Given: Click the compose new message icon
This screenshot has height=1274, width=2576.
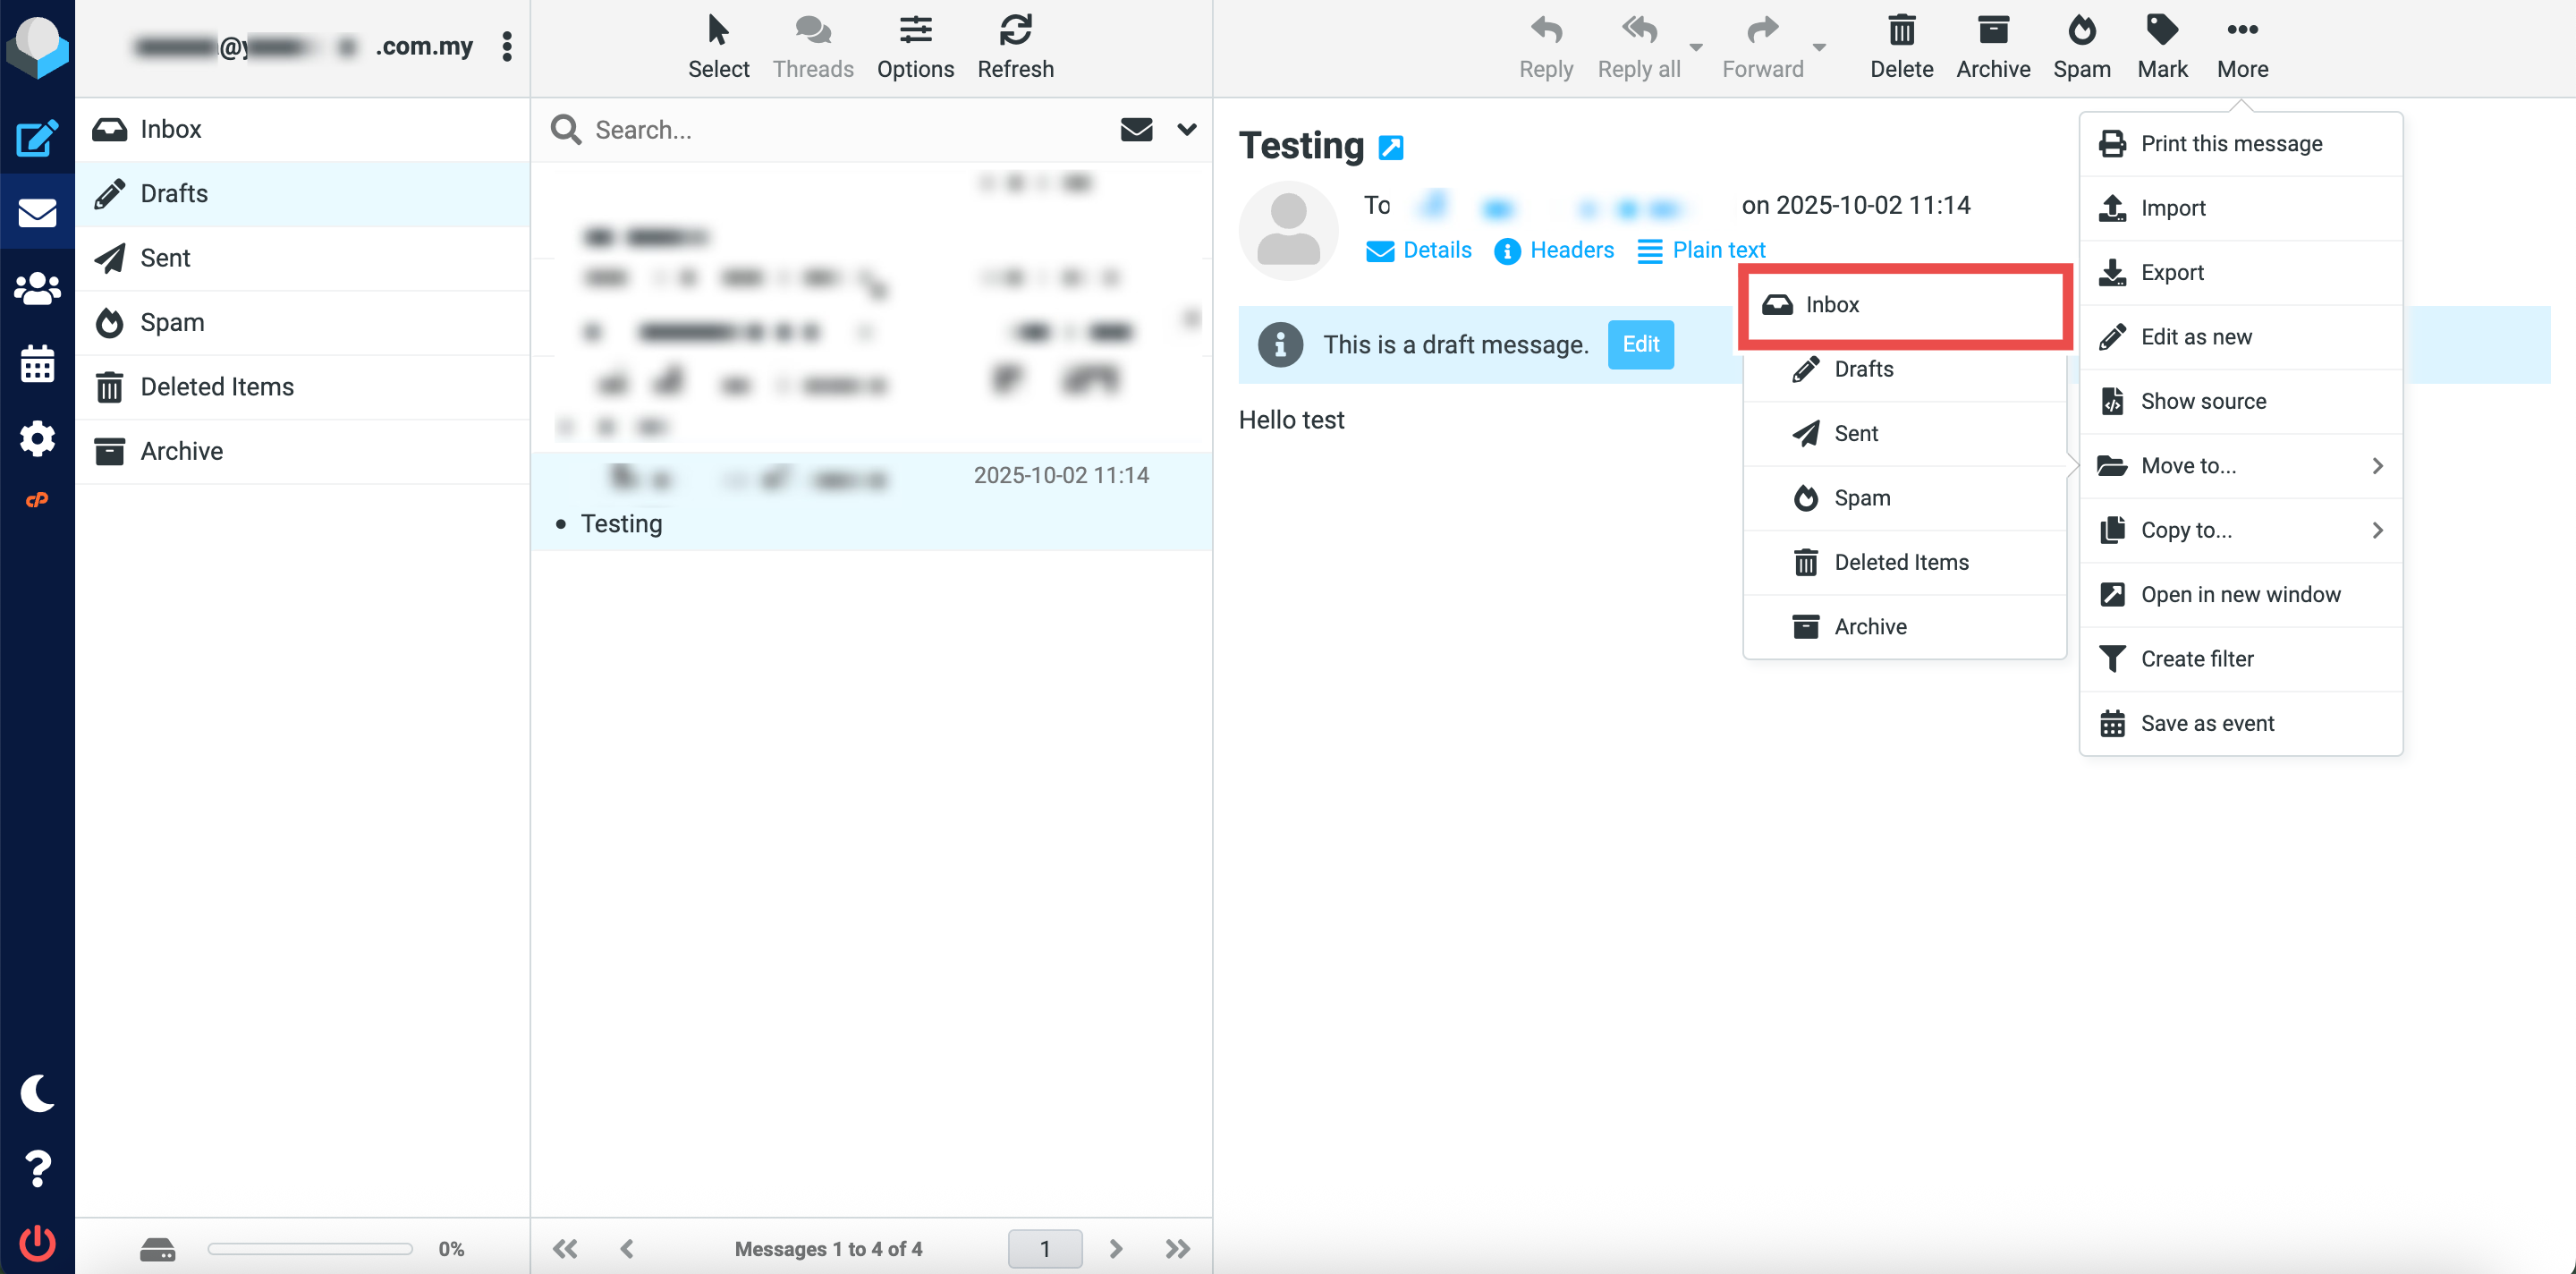Looking at the screenshot, I should point(37,138).
